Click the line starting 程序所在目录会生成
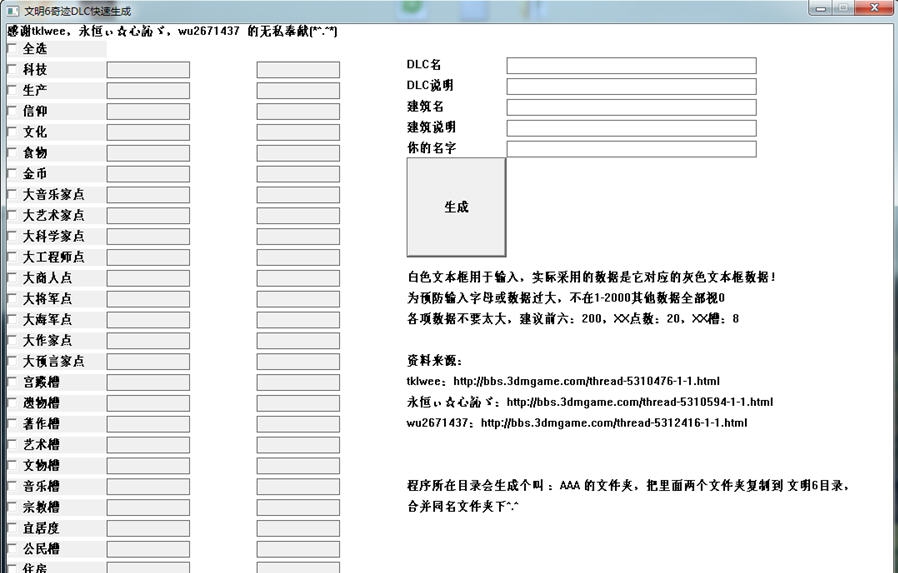This screenshot has height=573, width=898. click(x=628, y=485)
